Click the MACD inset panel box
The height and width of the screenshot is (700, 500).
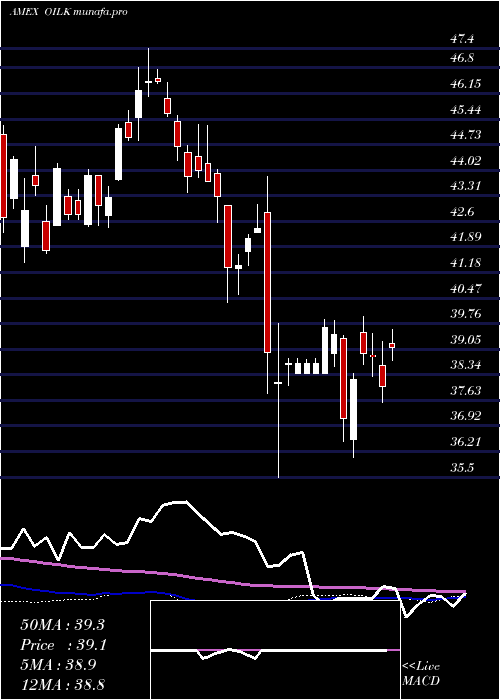(x=275, y=650)
